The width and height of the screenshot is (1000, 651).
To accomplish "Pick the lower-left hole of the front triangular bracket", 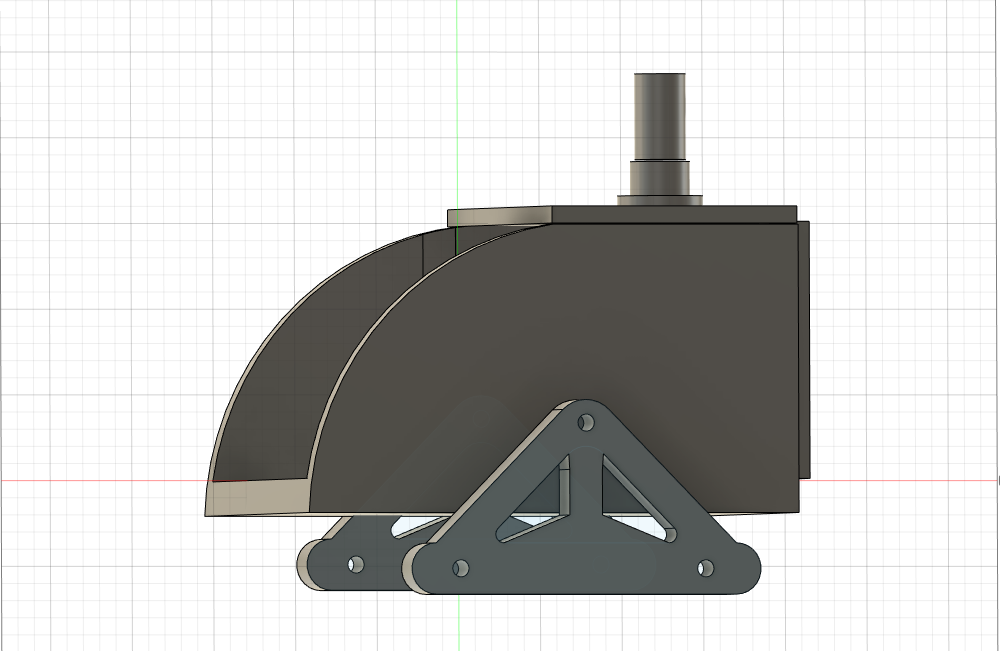I will click(460, 568).
